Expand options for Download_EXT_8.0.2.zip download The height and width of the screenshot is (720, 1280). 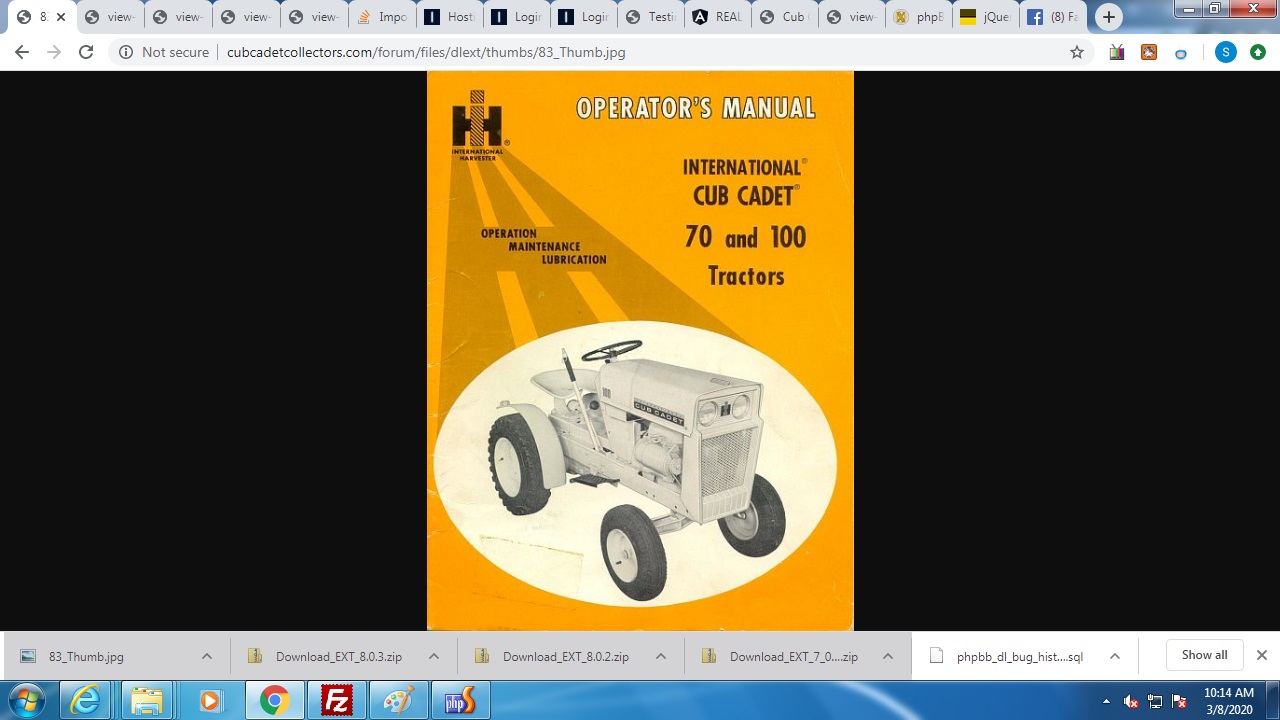661,657
